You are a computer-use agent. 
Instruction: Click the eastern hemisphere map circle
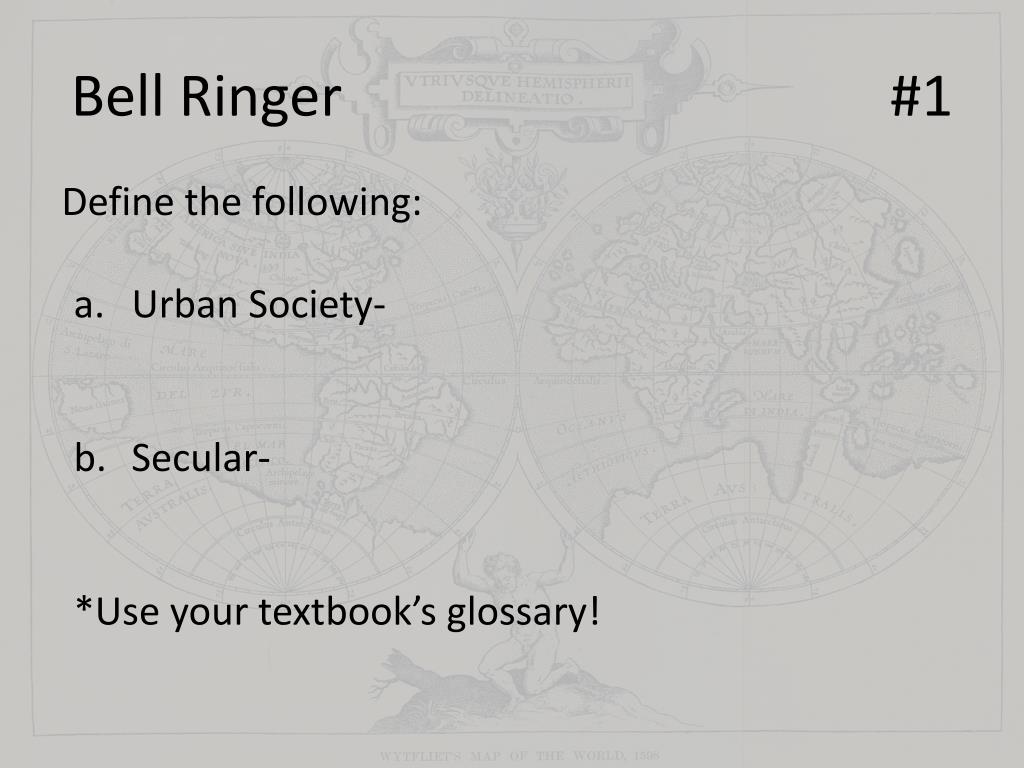761,372
